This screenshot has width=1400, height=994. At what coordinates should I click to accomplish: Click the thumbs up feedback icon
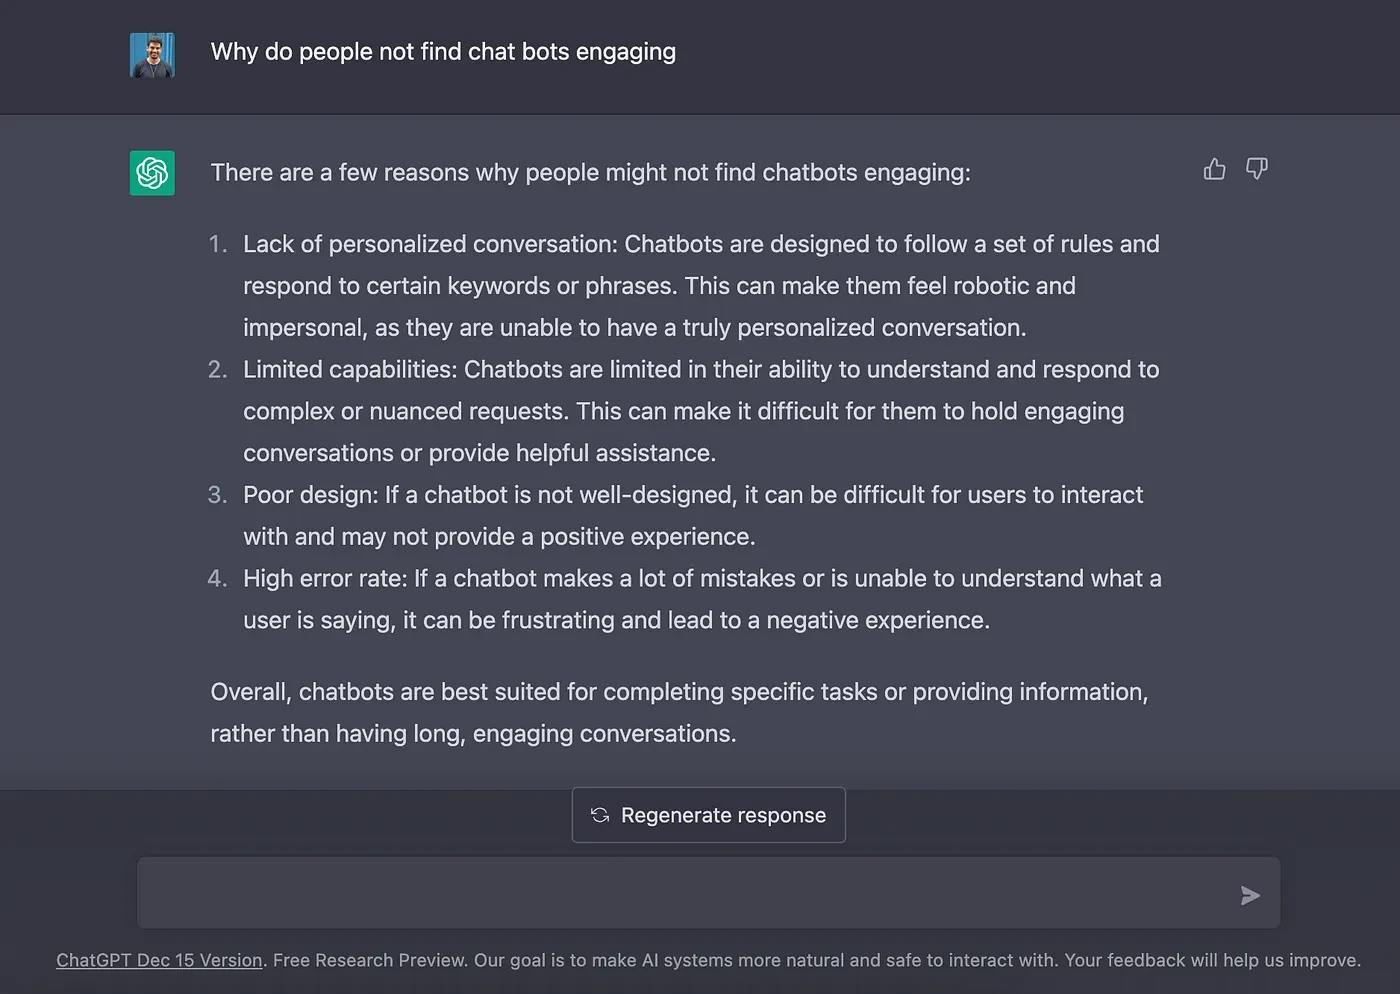pos(1214,169)
